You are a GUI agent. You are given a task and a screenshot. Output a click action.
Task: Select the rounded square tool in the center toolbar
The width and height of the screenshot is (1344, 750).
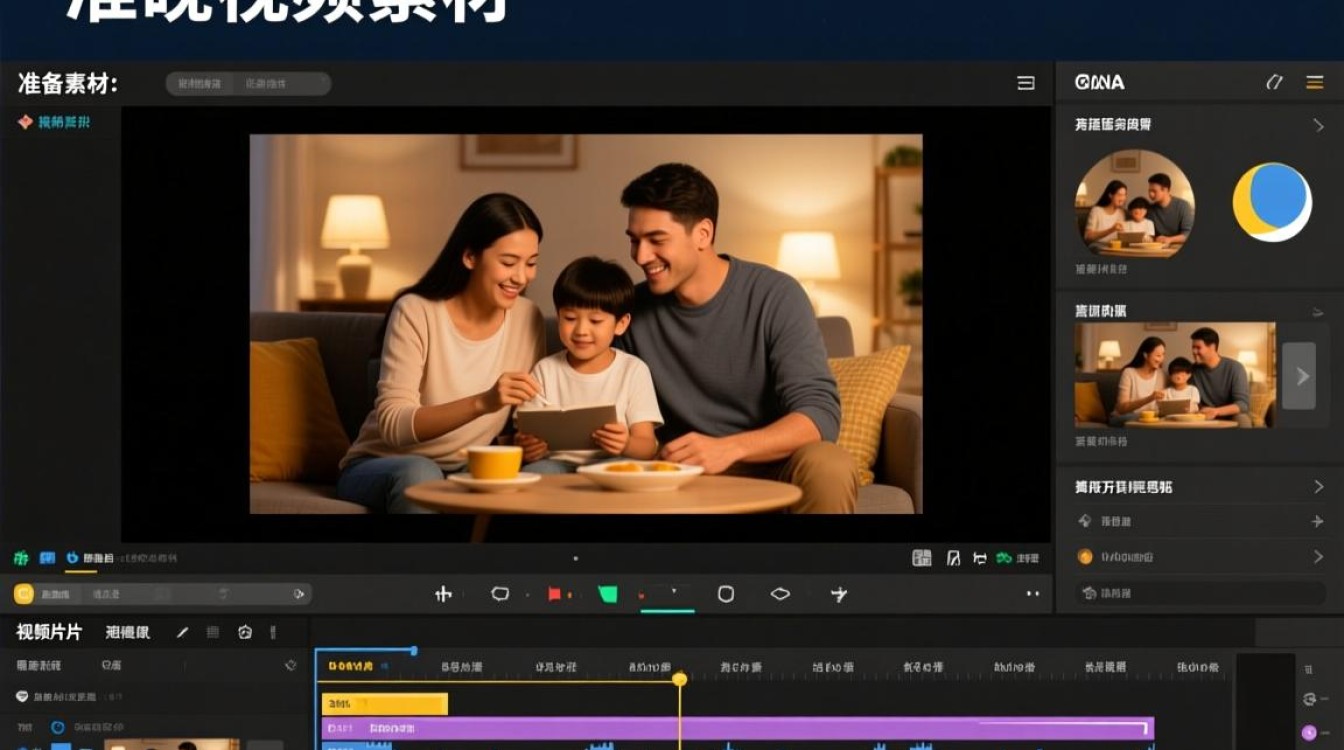[x=726, y=594]
